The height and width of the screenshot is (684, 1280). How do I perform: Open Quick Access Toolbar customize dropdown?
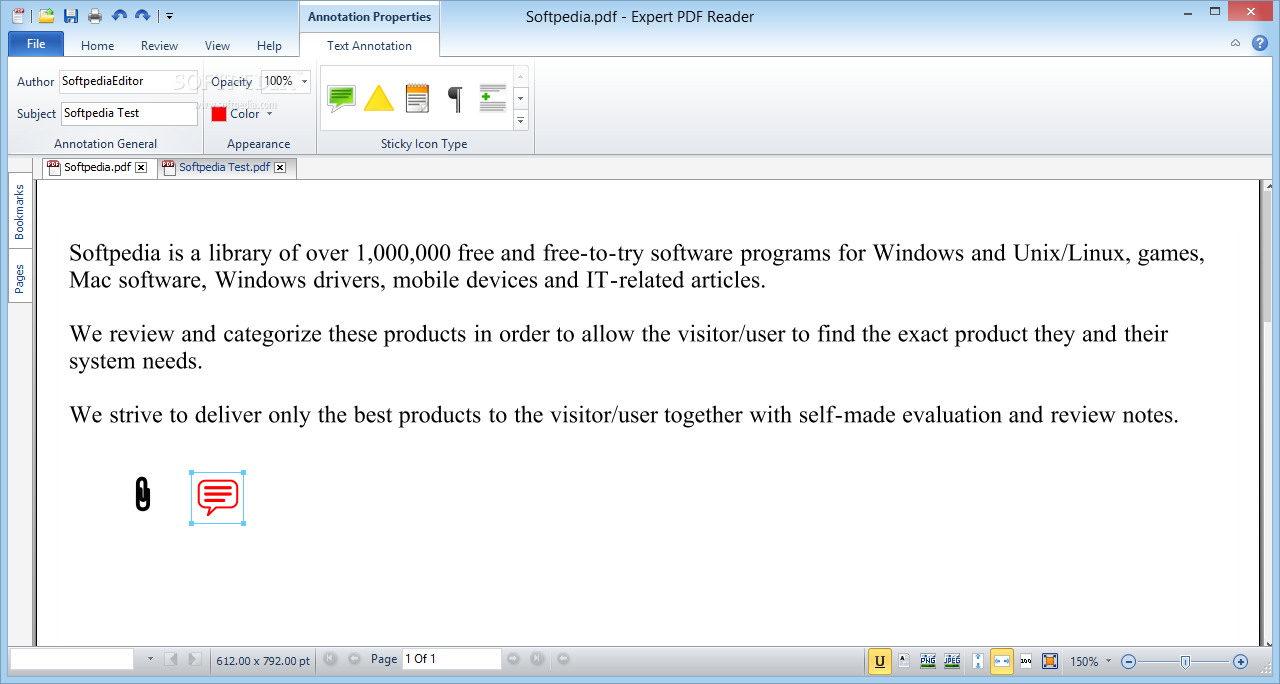pos(170,15)
